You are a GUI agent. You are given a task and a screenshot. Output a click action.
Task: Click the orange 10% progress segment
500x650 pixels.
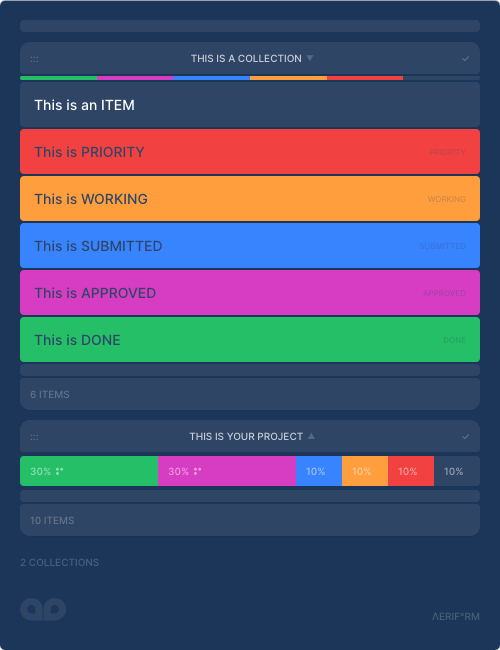(x=365, y=471)
